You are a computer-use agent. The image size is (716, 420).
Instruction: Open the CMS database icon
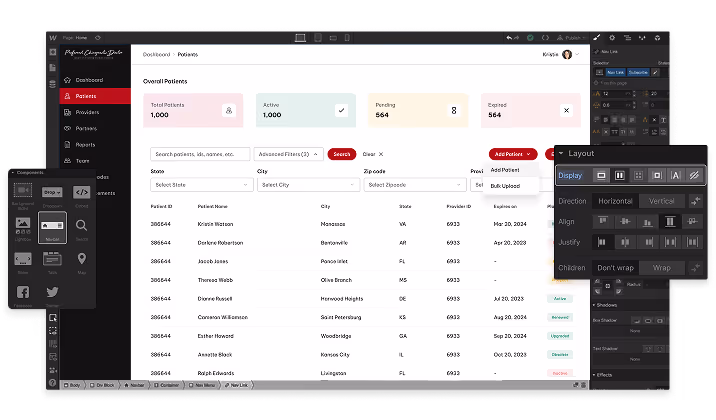53,84
